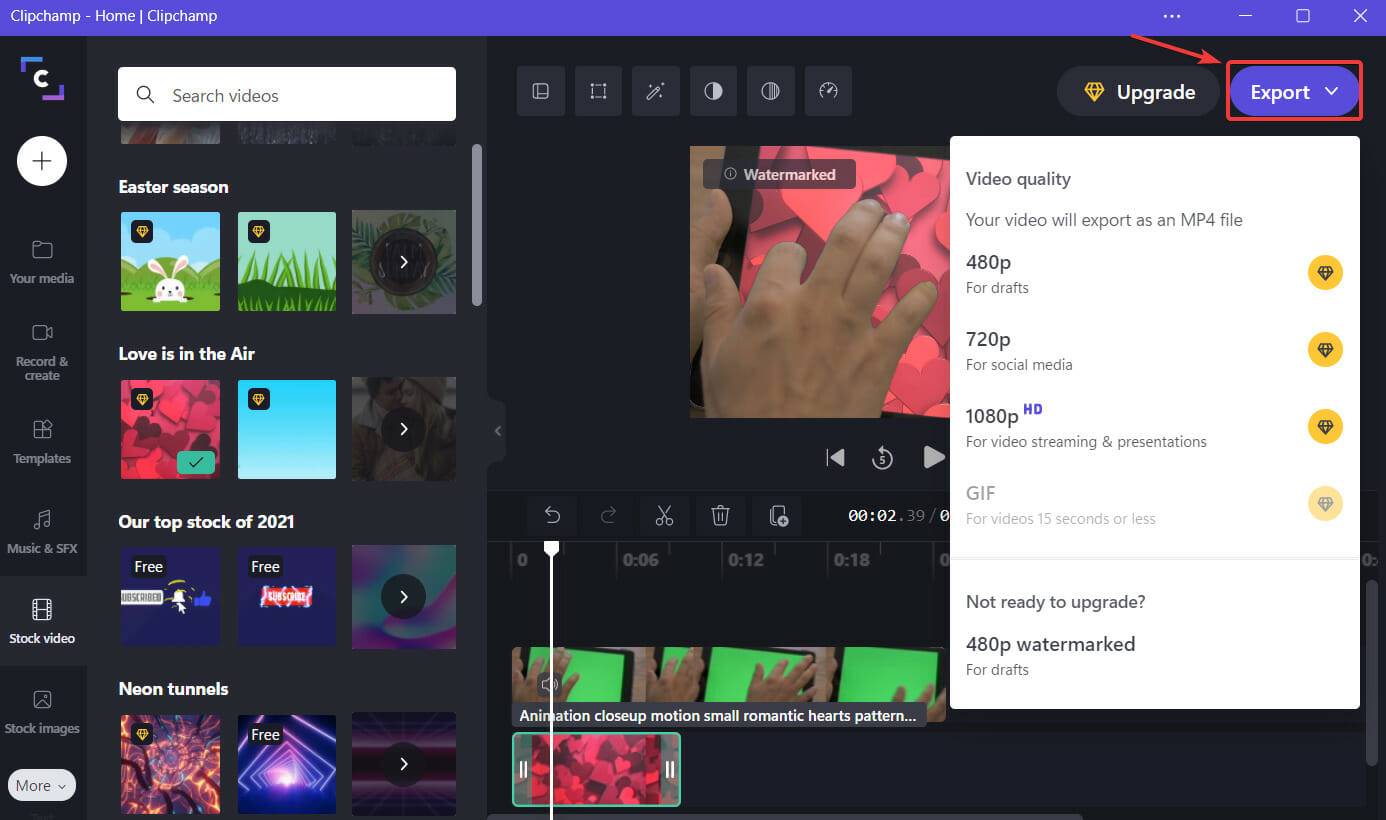1386x820 pixels.
Task: Open the Adjust colors contrast tool
Action: pos(713,91)
